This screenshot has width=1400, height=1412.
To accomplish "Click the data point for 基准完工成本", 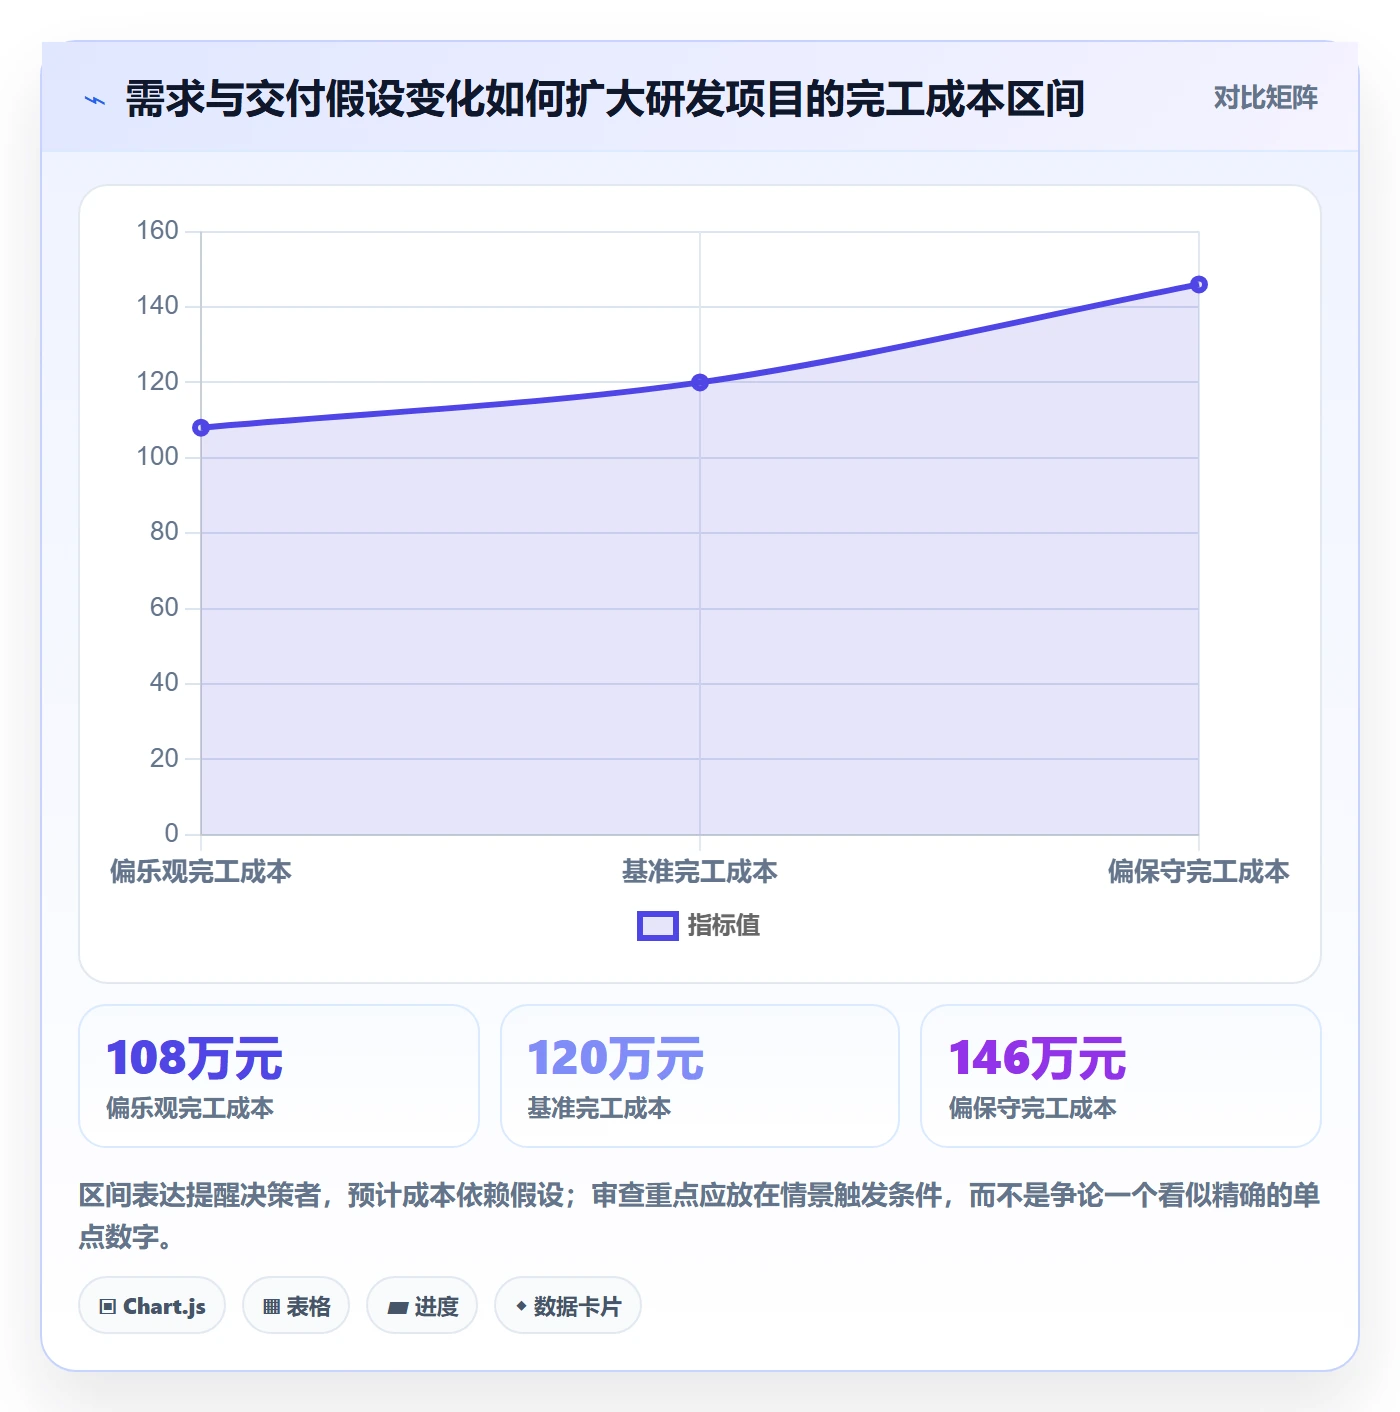I will coord(700,382).
